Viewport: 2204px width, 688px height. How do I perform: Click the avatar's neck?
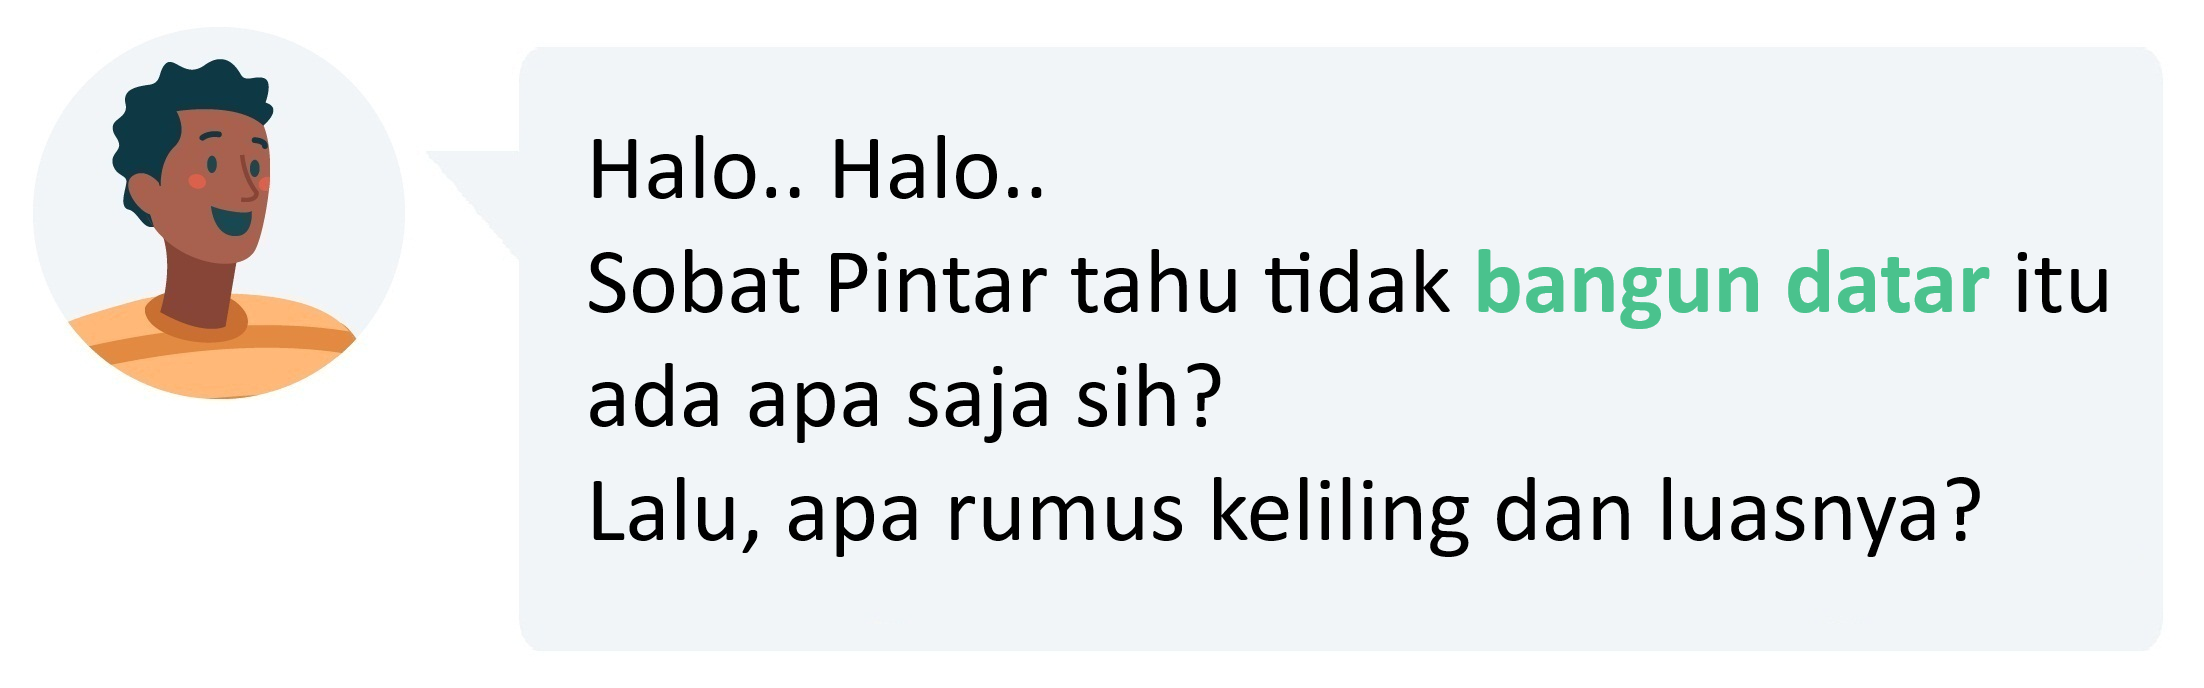pyautogui.click(x=200, y=285)
